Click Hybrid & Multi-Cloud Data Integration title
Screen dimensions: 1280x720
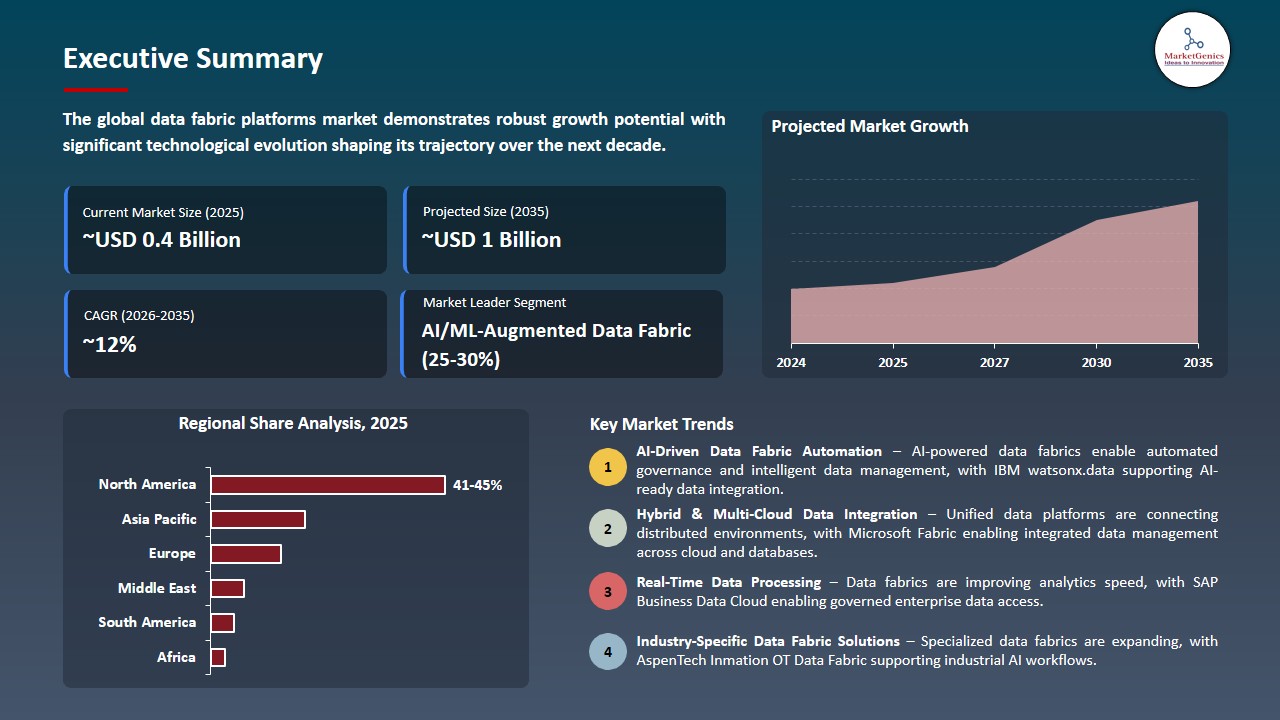click(x=777, y=514)
